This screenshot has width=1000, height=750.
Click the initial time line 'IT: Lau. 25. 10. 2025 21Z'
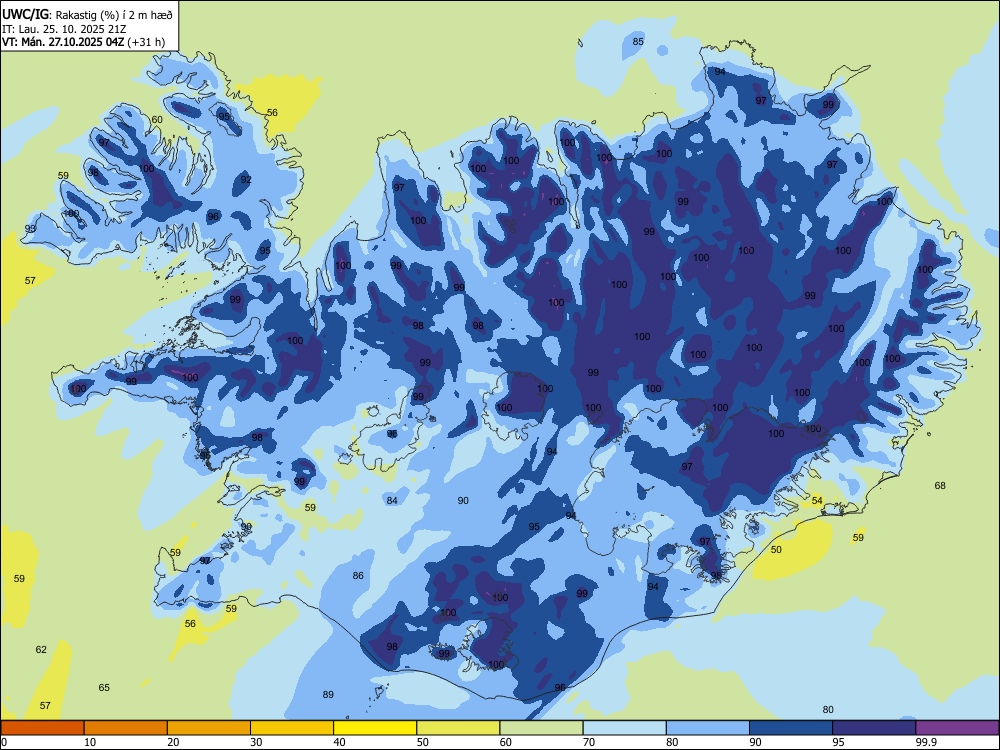point(64,29)
